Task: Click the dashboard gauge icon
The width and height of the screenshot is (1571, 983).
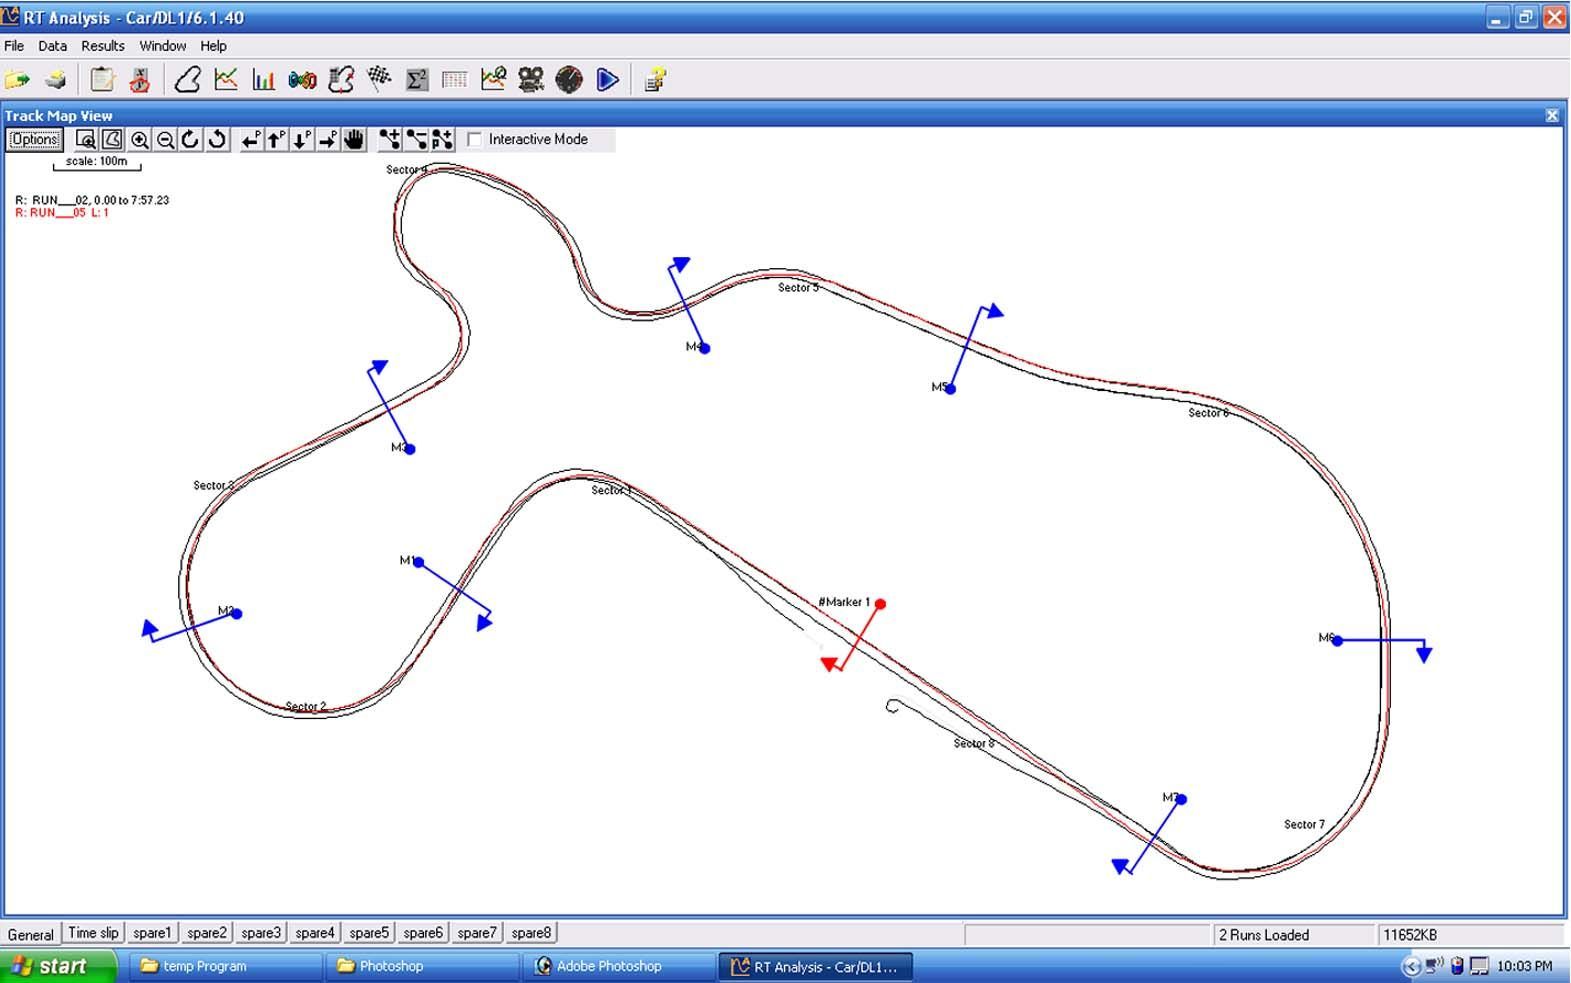Action: coord(569,80)
